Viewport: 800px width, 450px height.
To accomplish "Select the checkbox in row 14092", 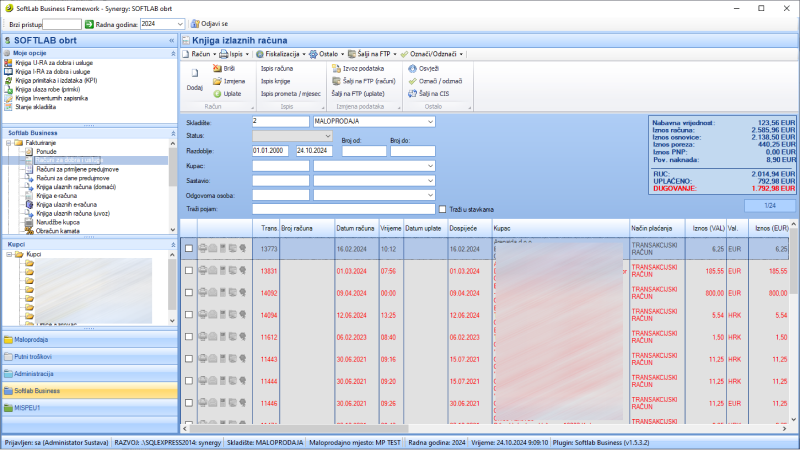I will click(189, 293).
